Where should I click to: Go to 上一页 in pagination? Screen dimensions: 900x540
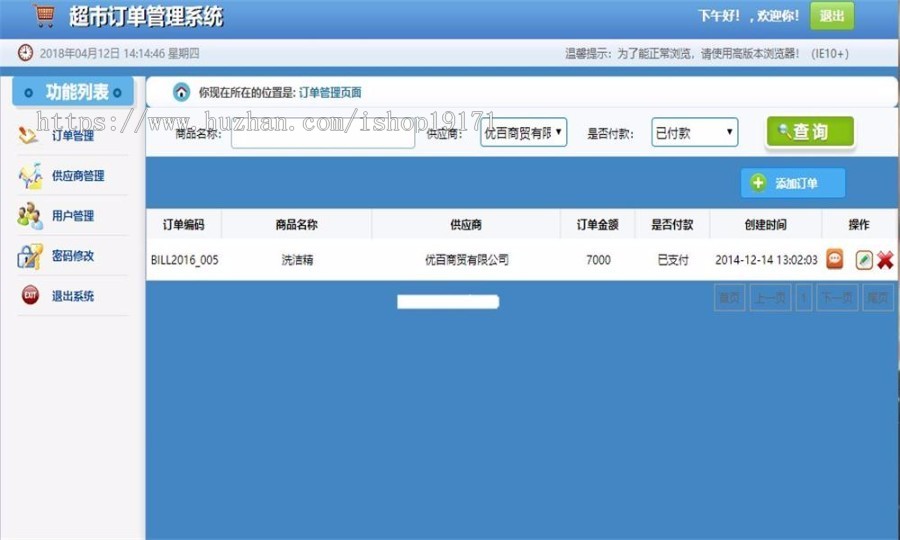click(x=770, y=297)
